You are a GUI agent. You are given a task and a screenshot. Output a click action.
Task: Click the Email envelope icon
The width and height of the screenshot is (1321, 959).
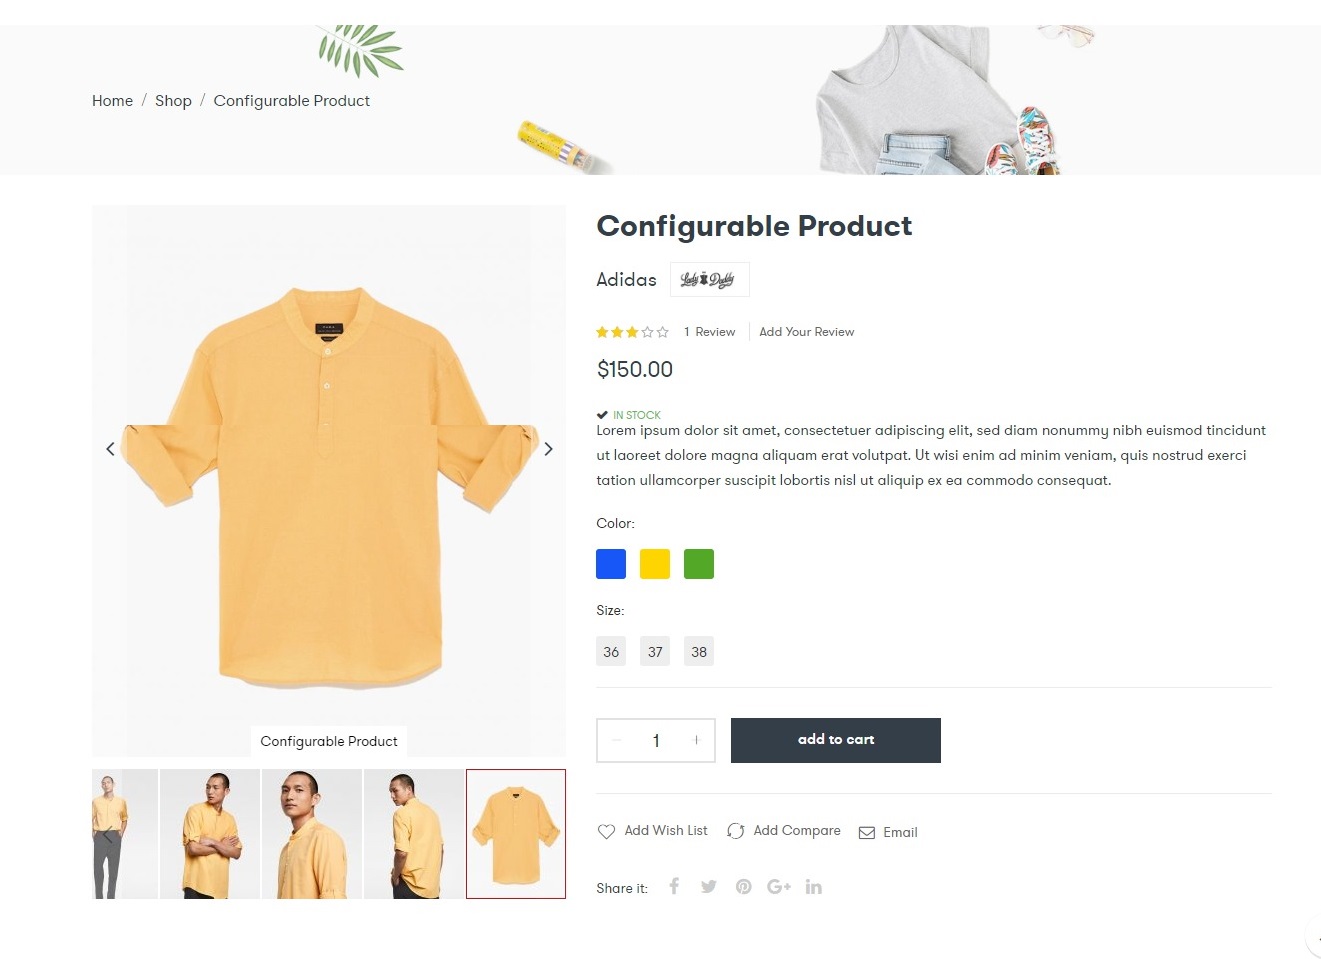(x=867, y=833)
